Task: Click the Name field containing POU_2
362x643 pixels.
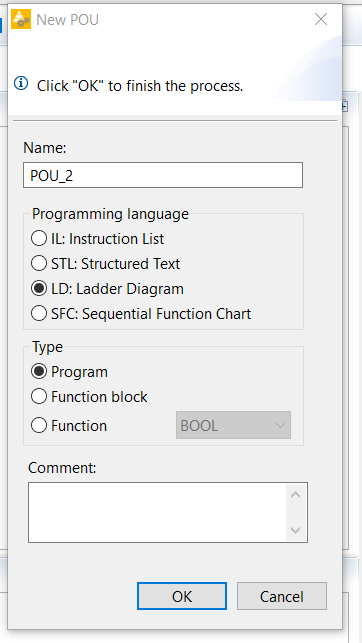Action: click(163, 175)
